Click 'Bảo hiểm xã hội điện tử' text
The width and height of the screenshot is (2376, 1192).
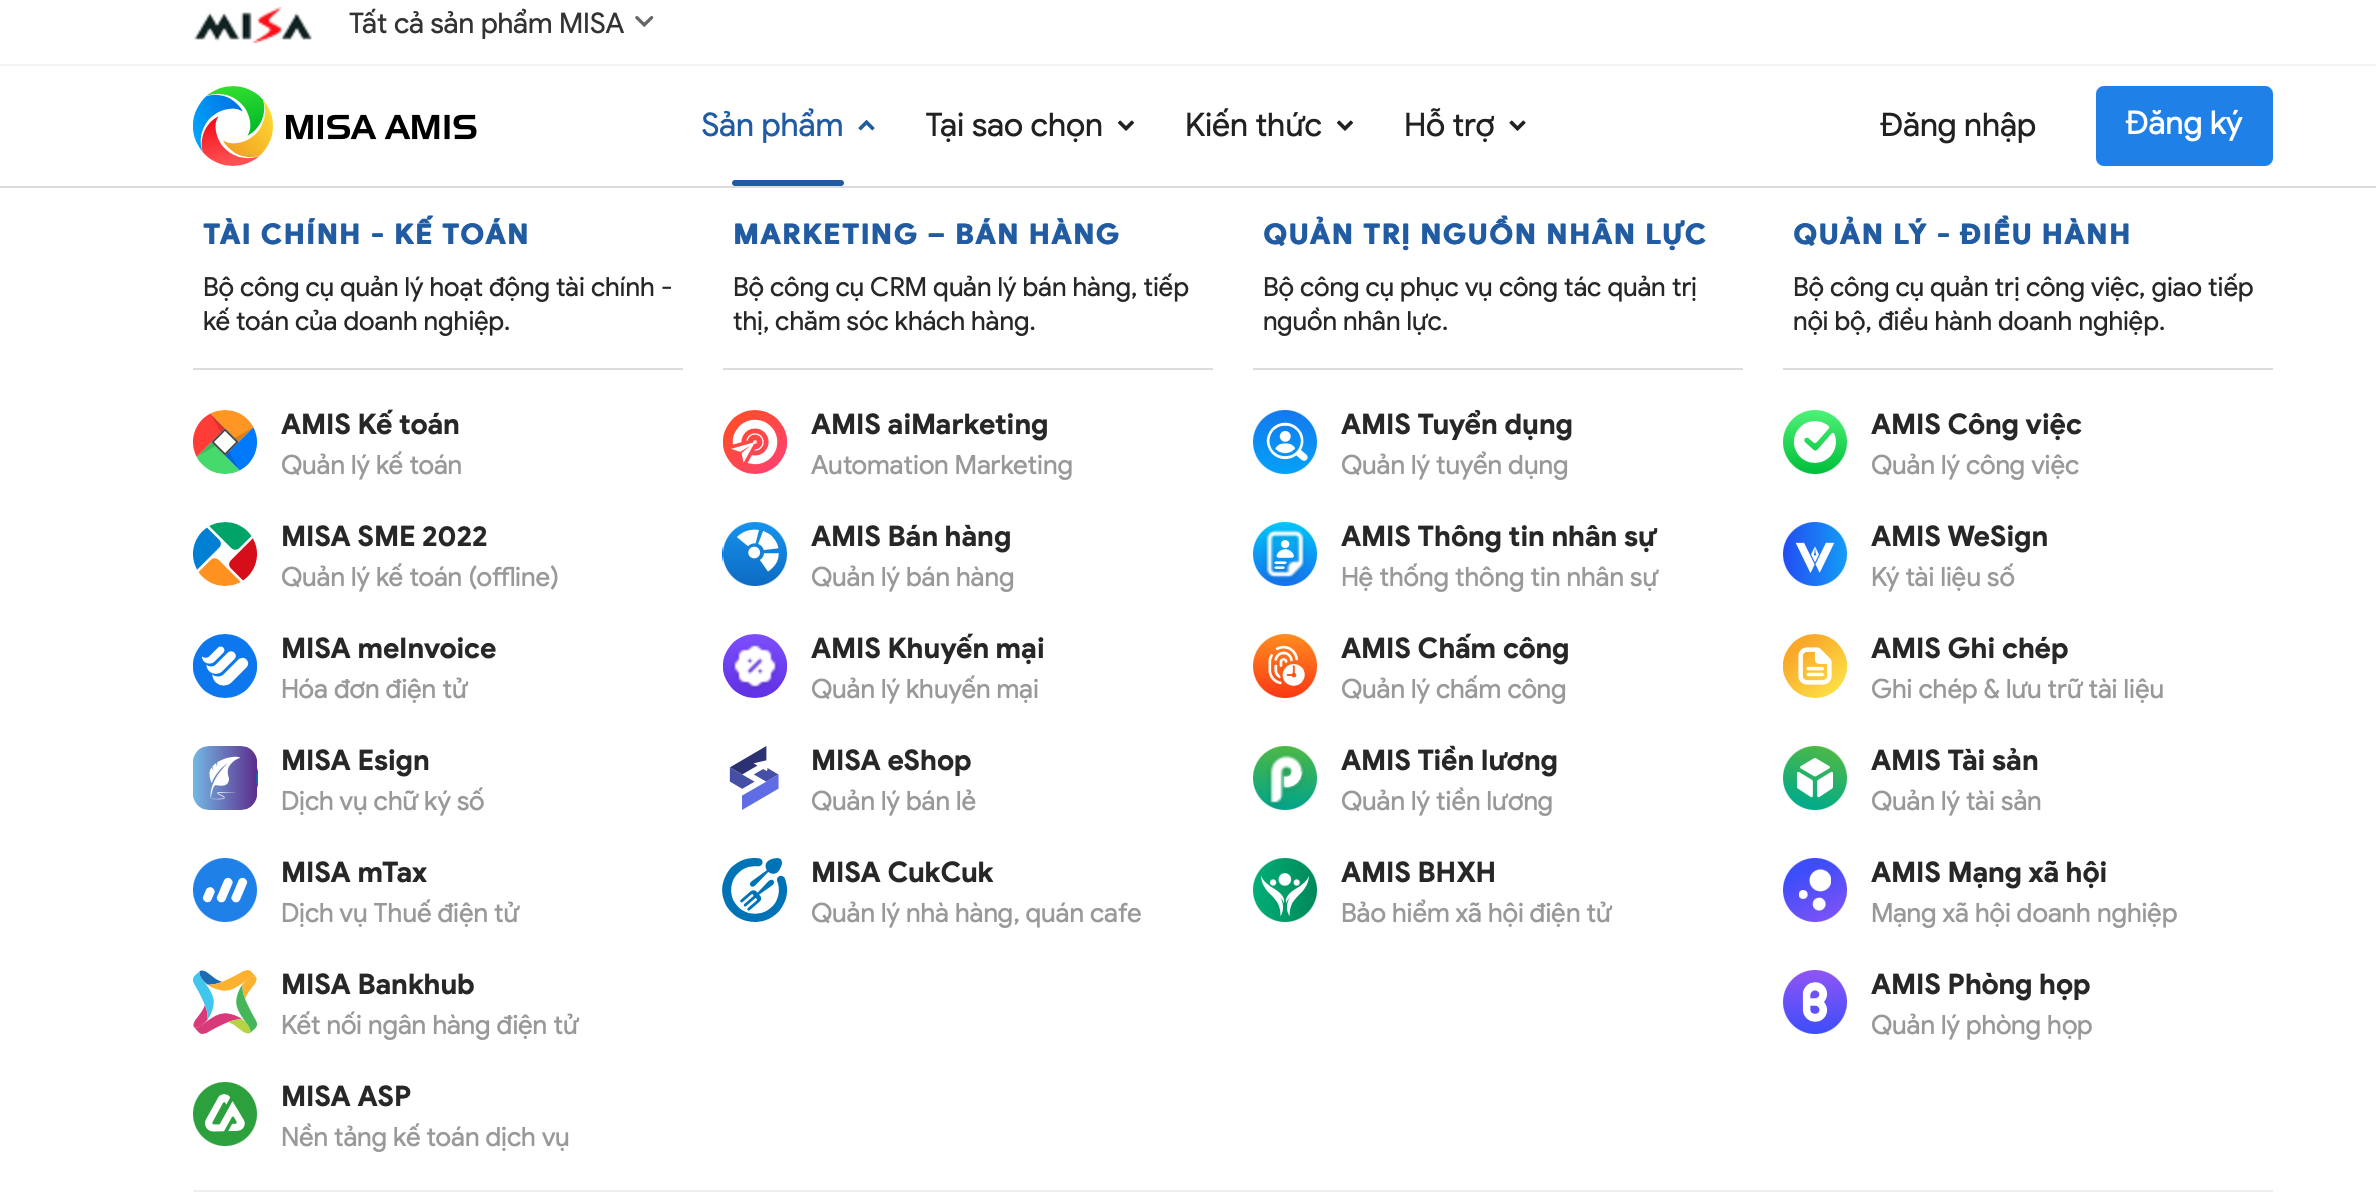[x=1476, y=913]
